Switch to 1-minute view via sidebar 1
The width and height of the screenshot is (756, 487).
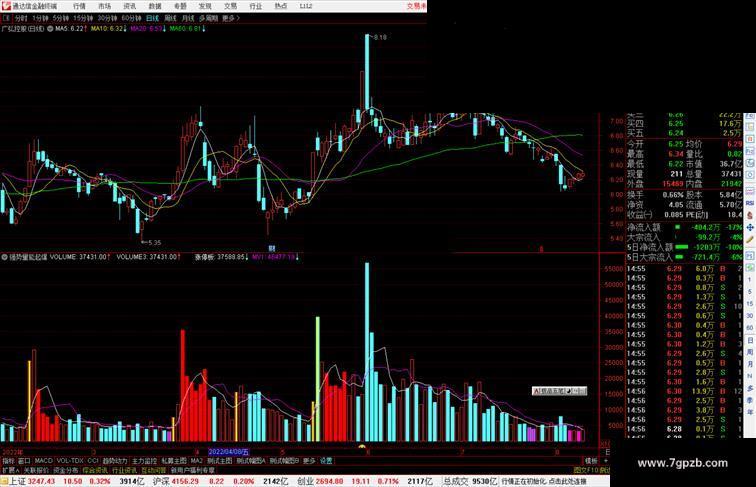click(x=750, y=279)
